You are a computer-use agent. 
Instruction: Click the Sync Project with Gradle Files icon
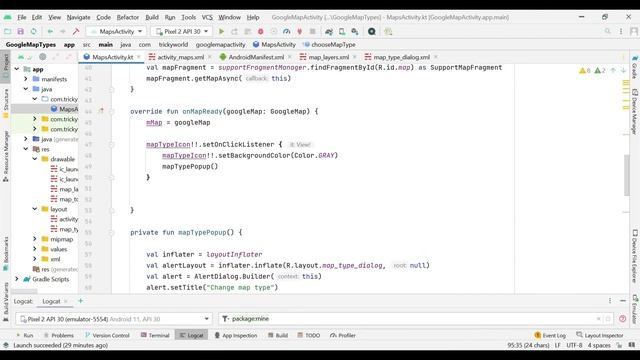(329, 31)
